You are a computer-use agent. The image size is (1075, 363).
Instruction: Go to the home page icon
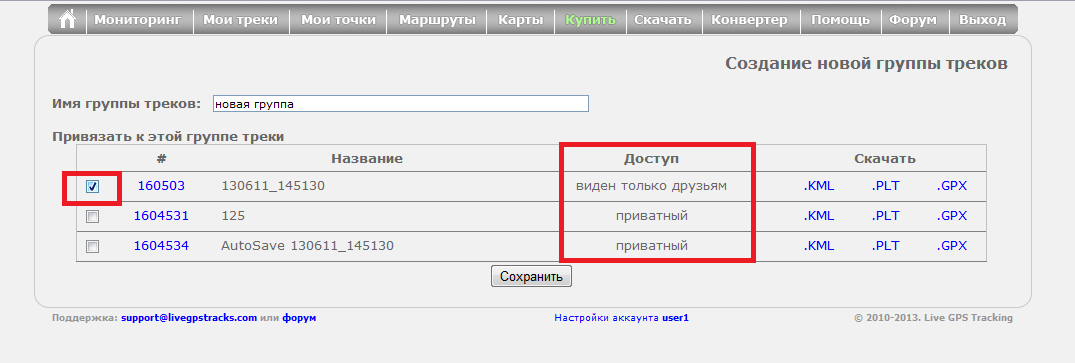[x=67, y=20]
